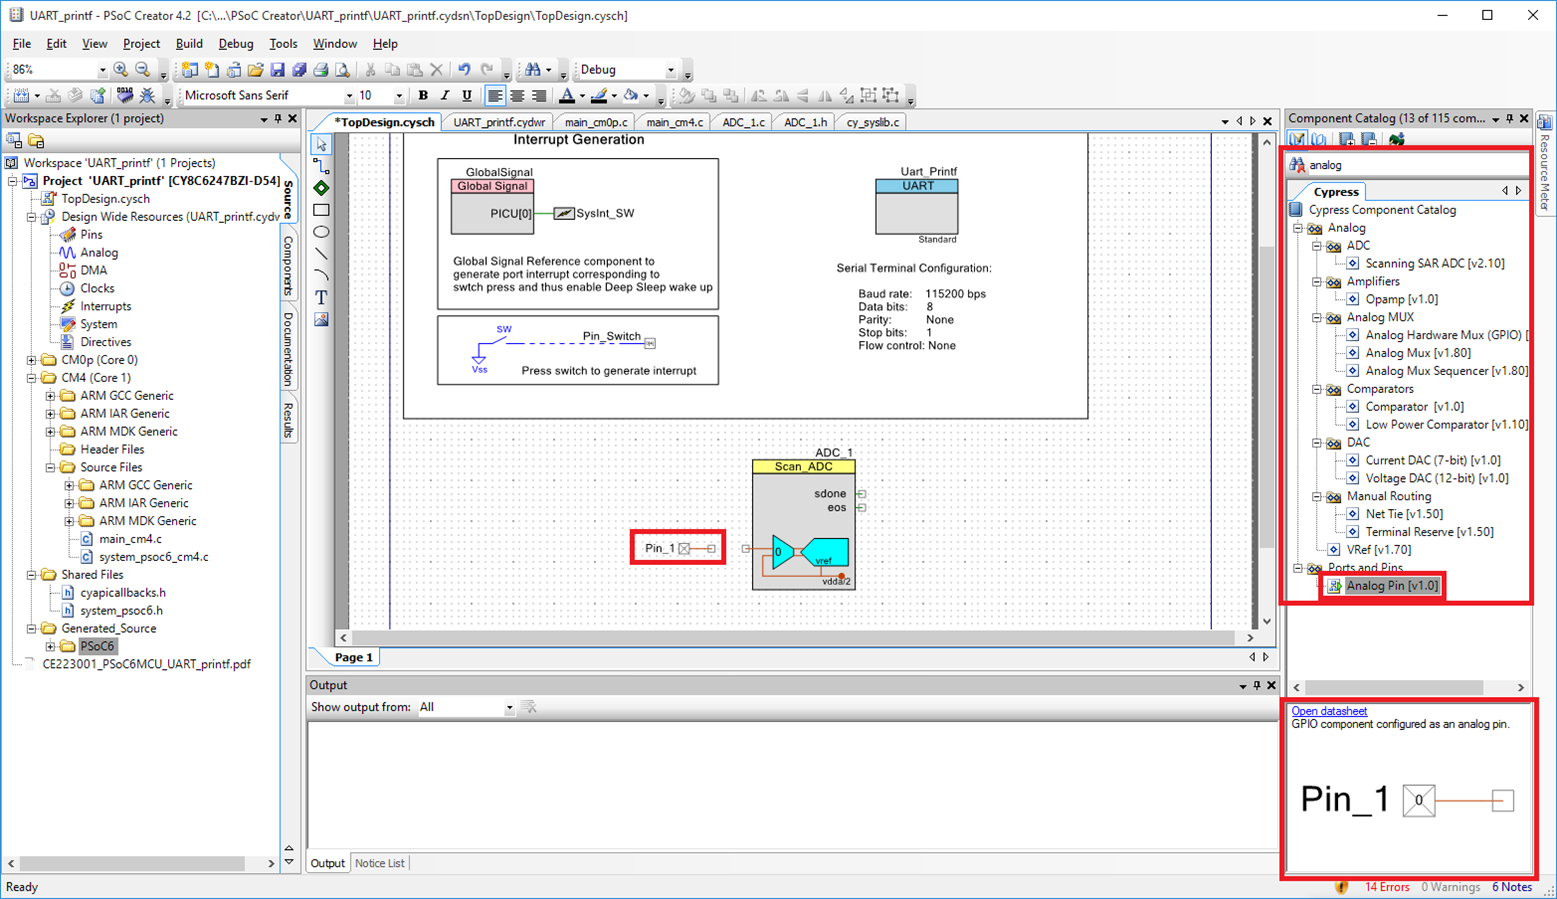Open the Debug configuration dropdown
1557x899 pixels.
pyautogui.click(x=670, y=70)
